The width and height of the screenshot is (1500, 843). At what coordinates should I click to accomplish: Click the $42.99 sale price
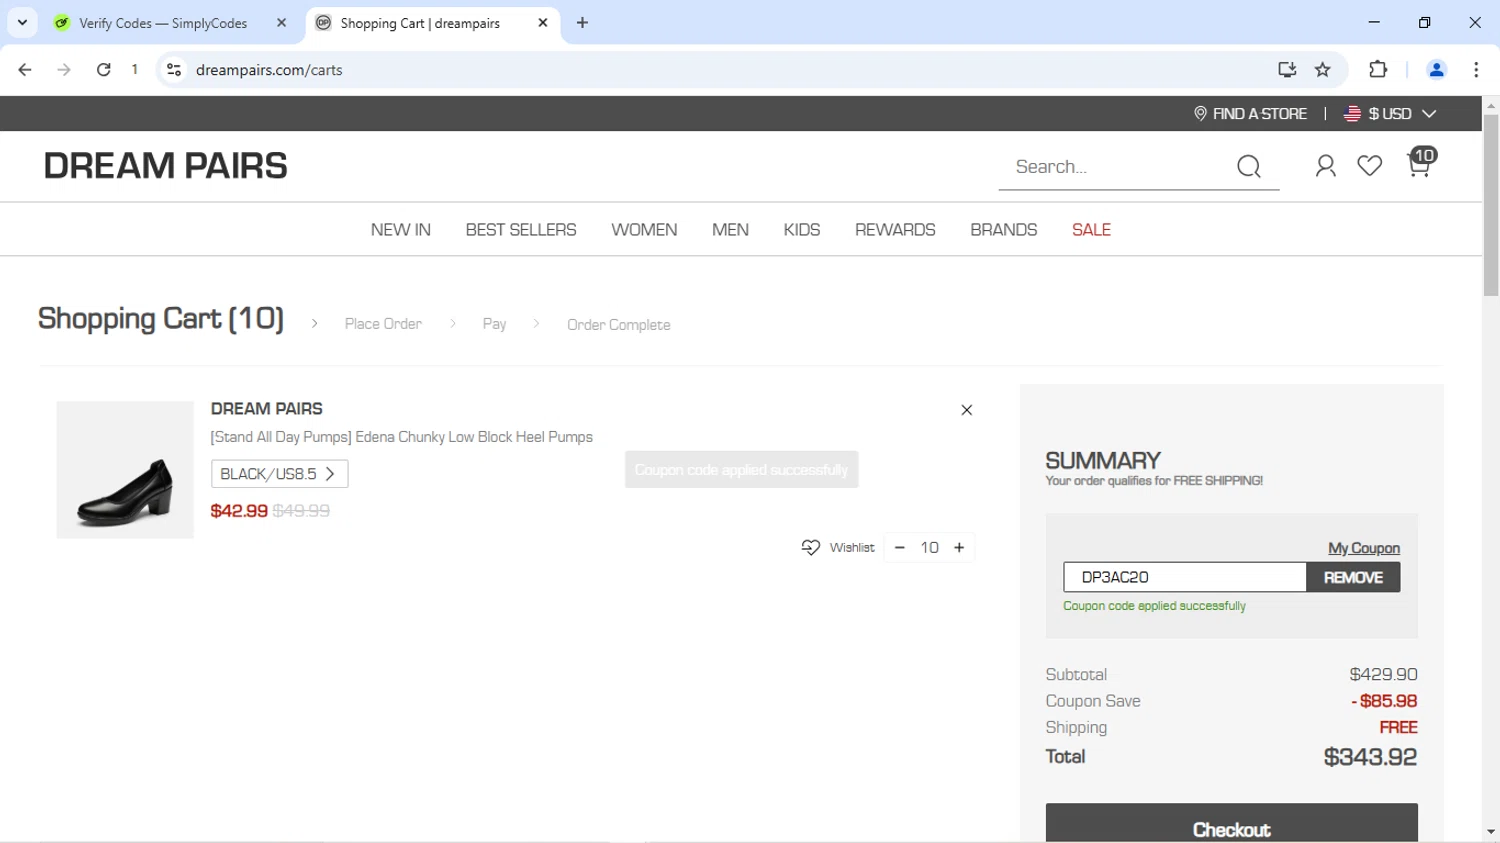click(x=239, y=511)
